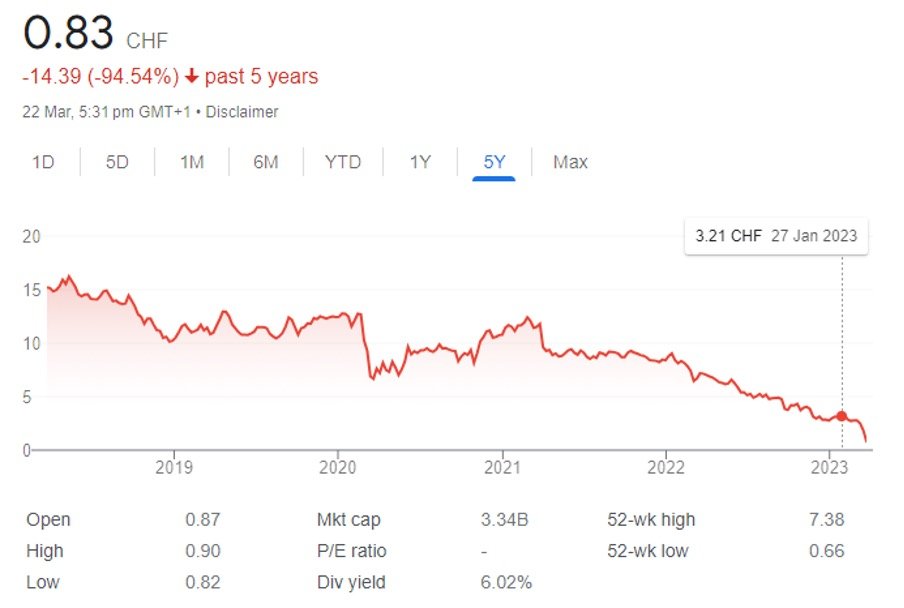This screenshot has height=608, width=904.
Task: Click the Open price value 0.87
Action: pos(202,520)
